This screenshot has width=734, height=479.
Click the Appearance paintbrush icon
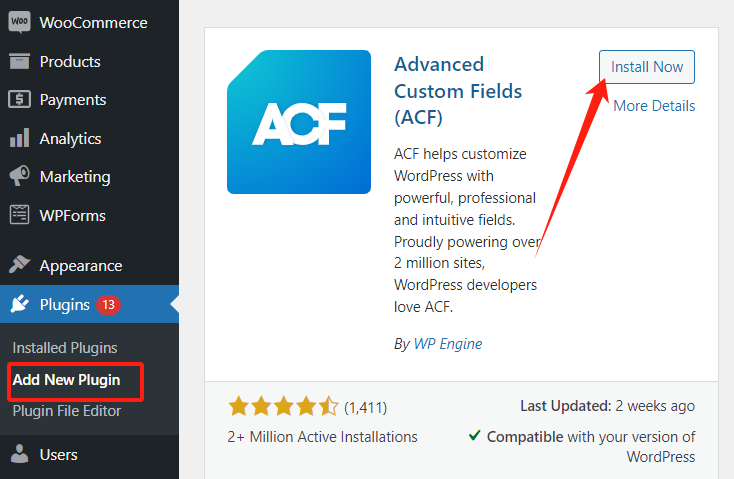[19, 266]
